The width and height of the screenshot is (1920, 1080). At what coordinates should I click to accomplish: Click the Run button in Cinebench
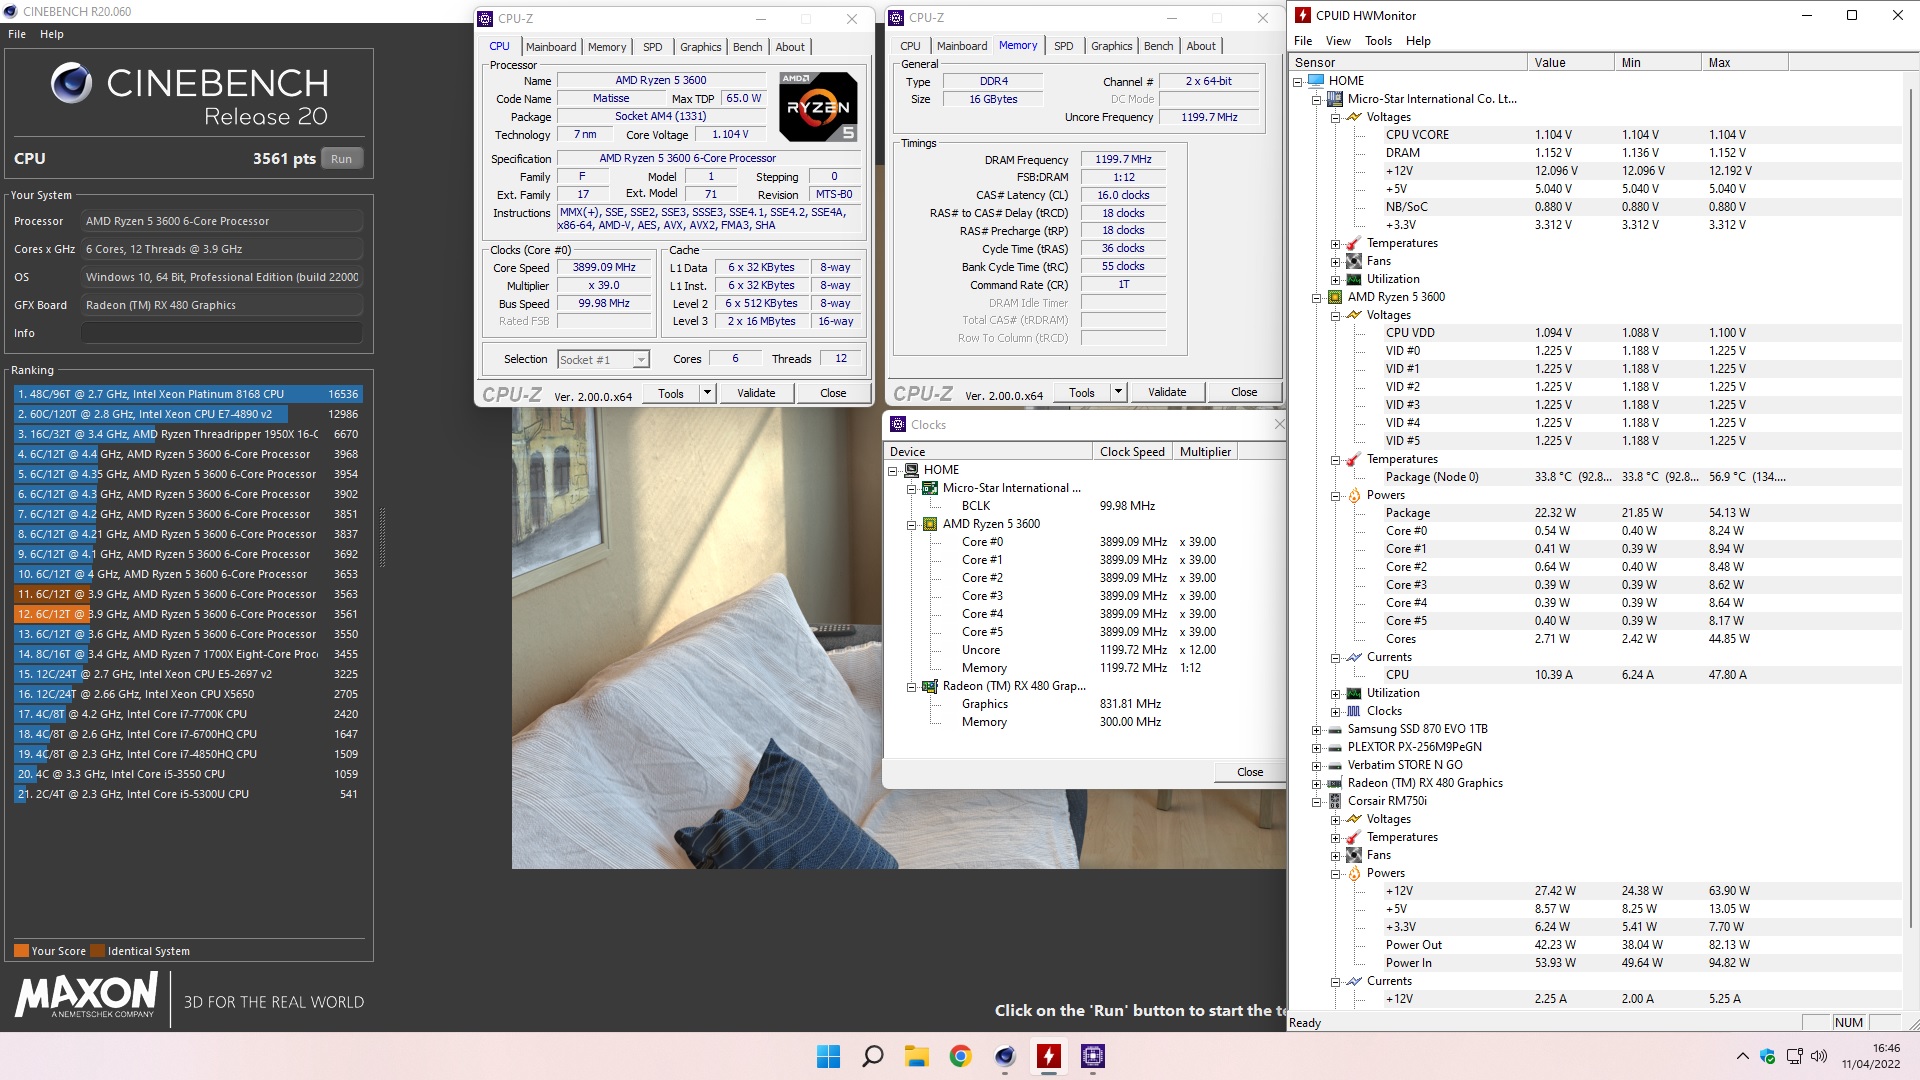pos(342,159)
